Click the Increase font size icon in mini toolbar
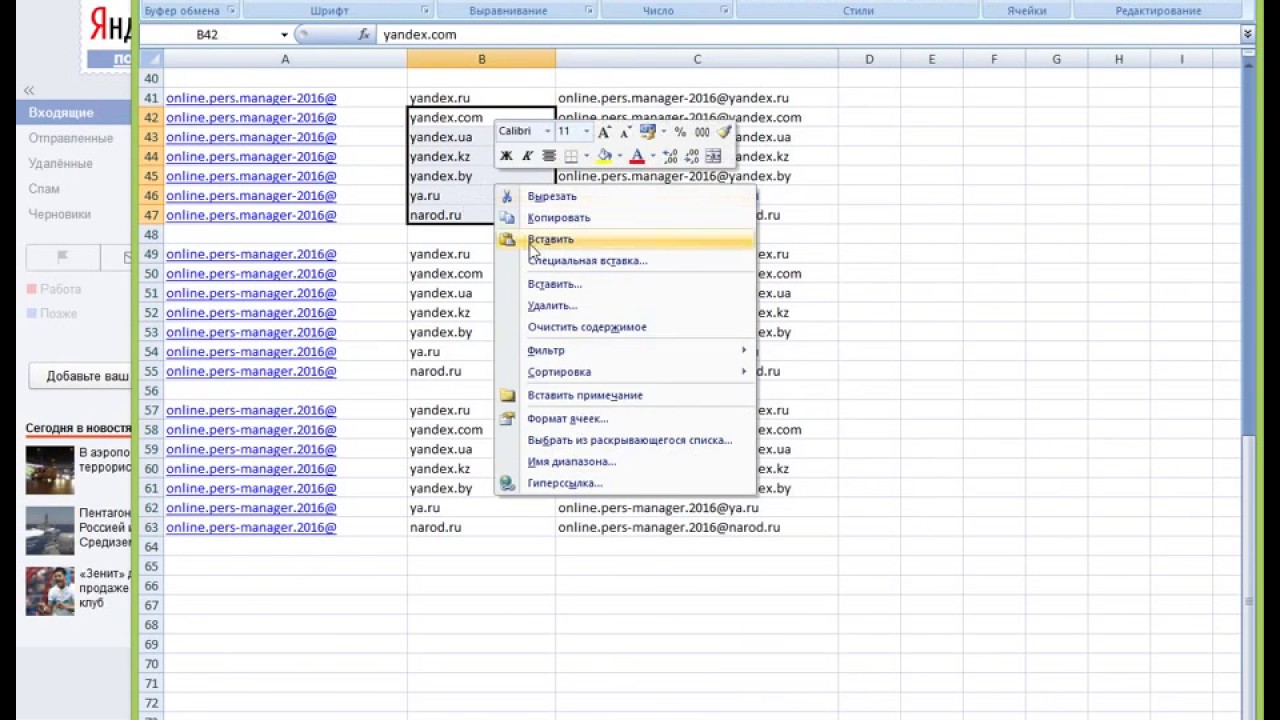1280x720 pixels. click(604, 132)
